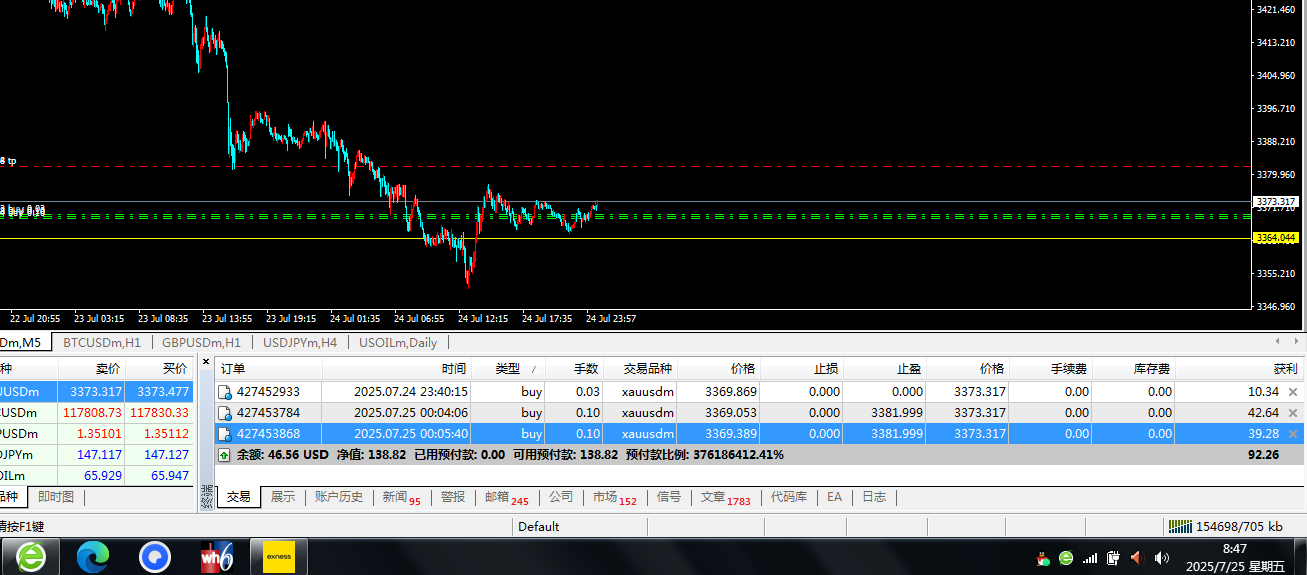The width and height of the screenshot is (1307, 575).
Task: Close the terminal panel with its X button
Action: coord(206,361)
